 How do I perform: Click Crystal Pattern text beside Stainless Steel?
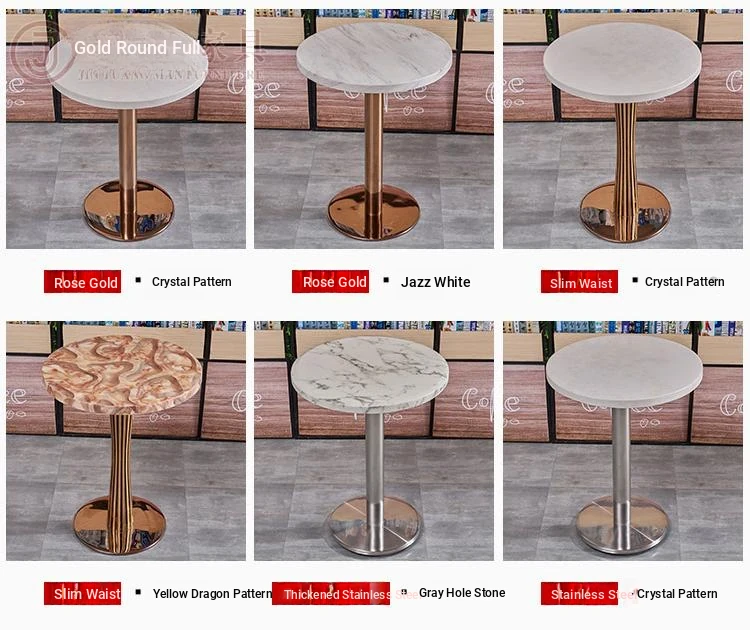677,594
